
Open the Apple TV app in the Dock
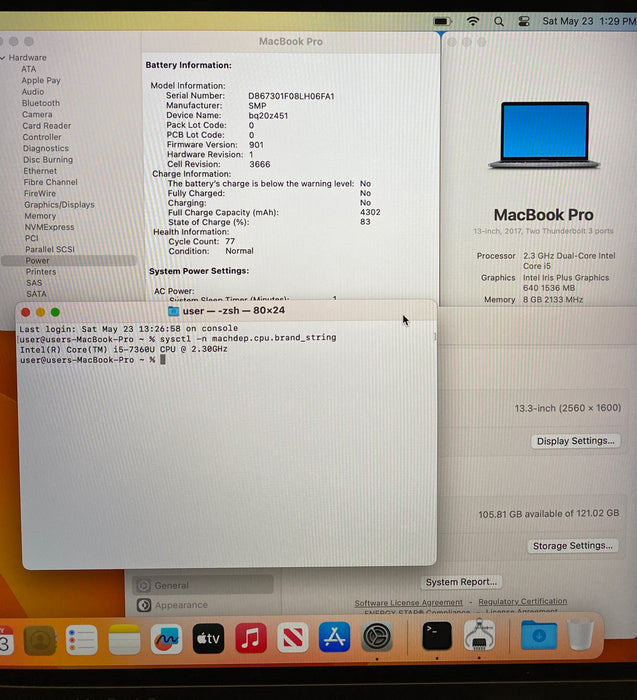208,638
